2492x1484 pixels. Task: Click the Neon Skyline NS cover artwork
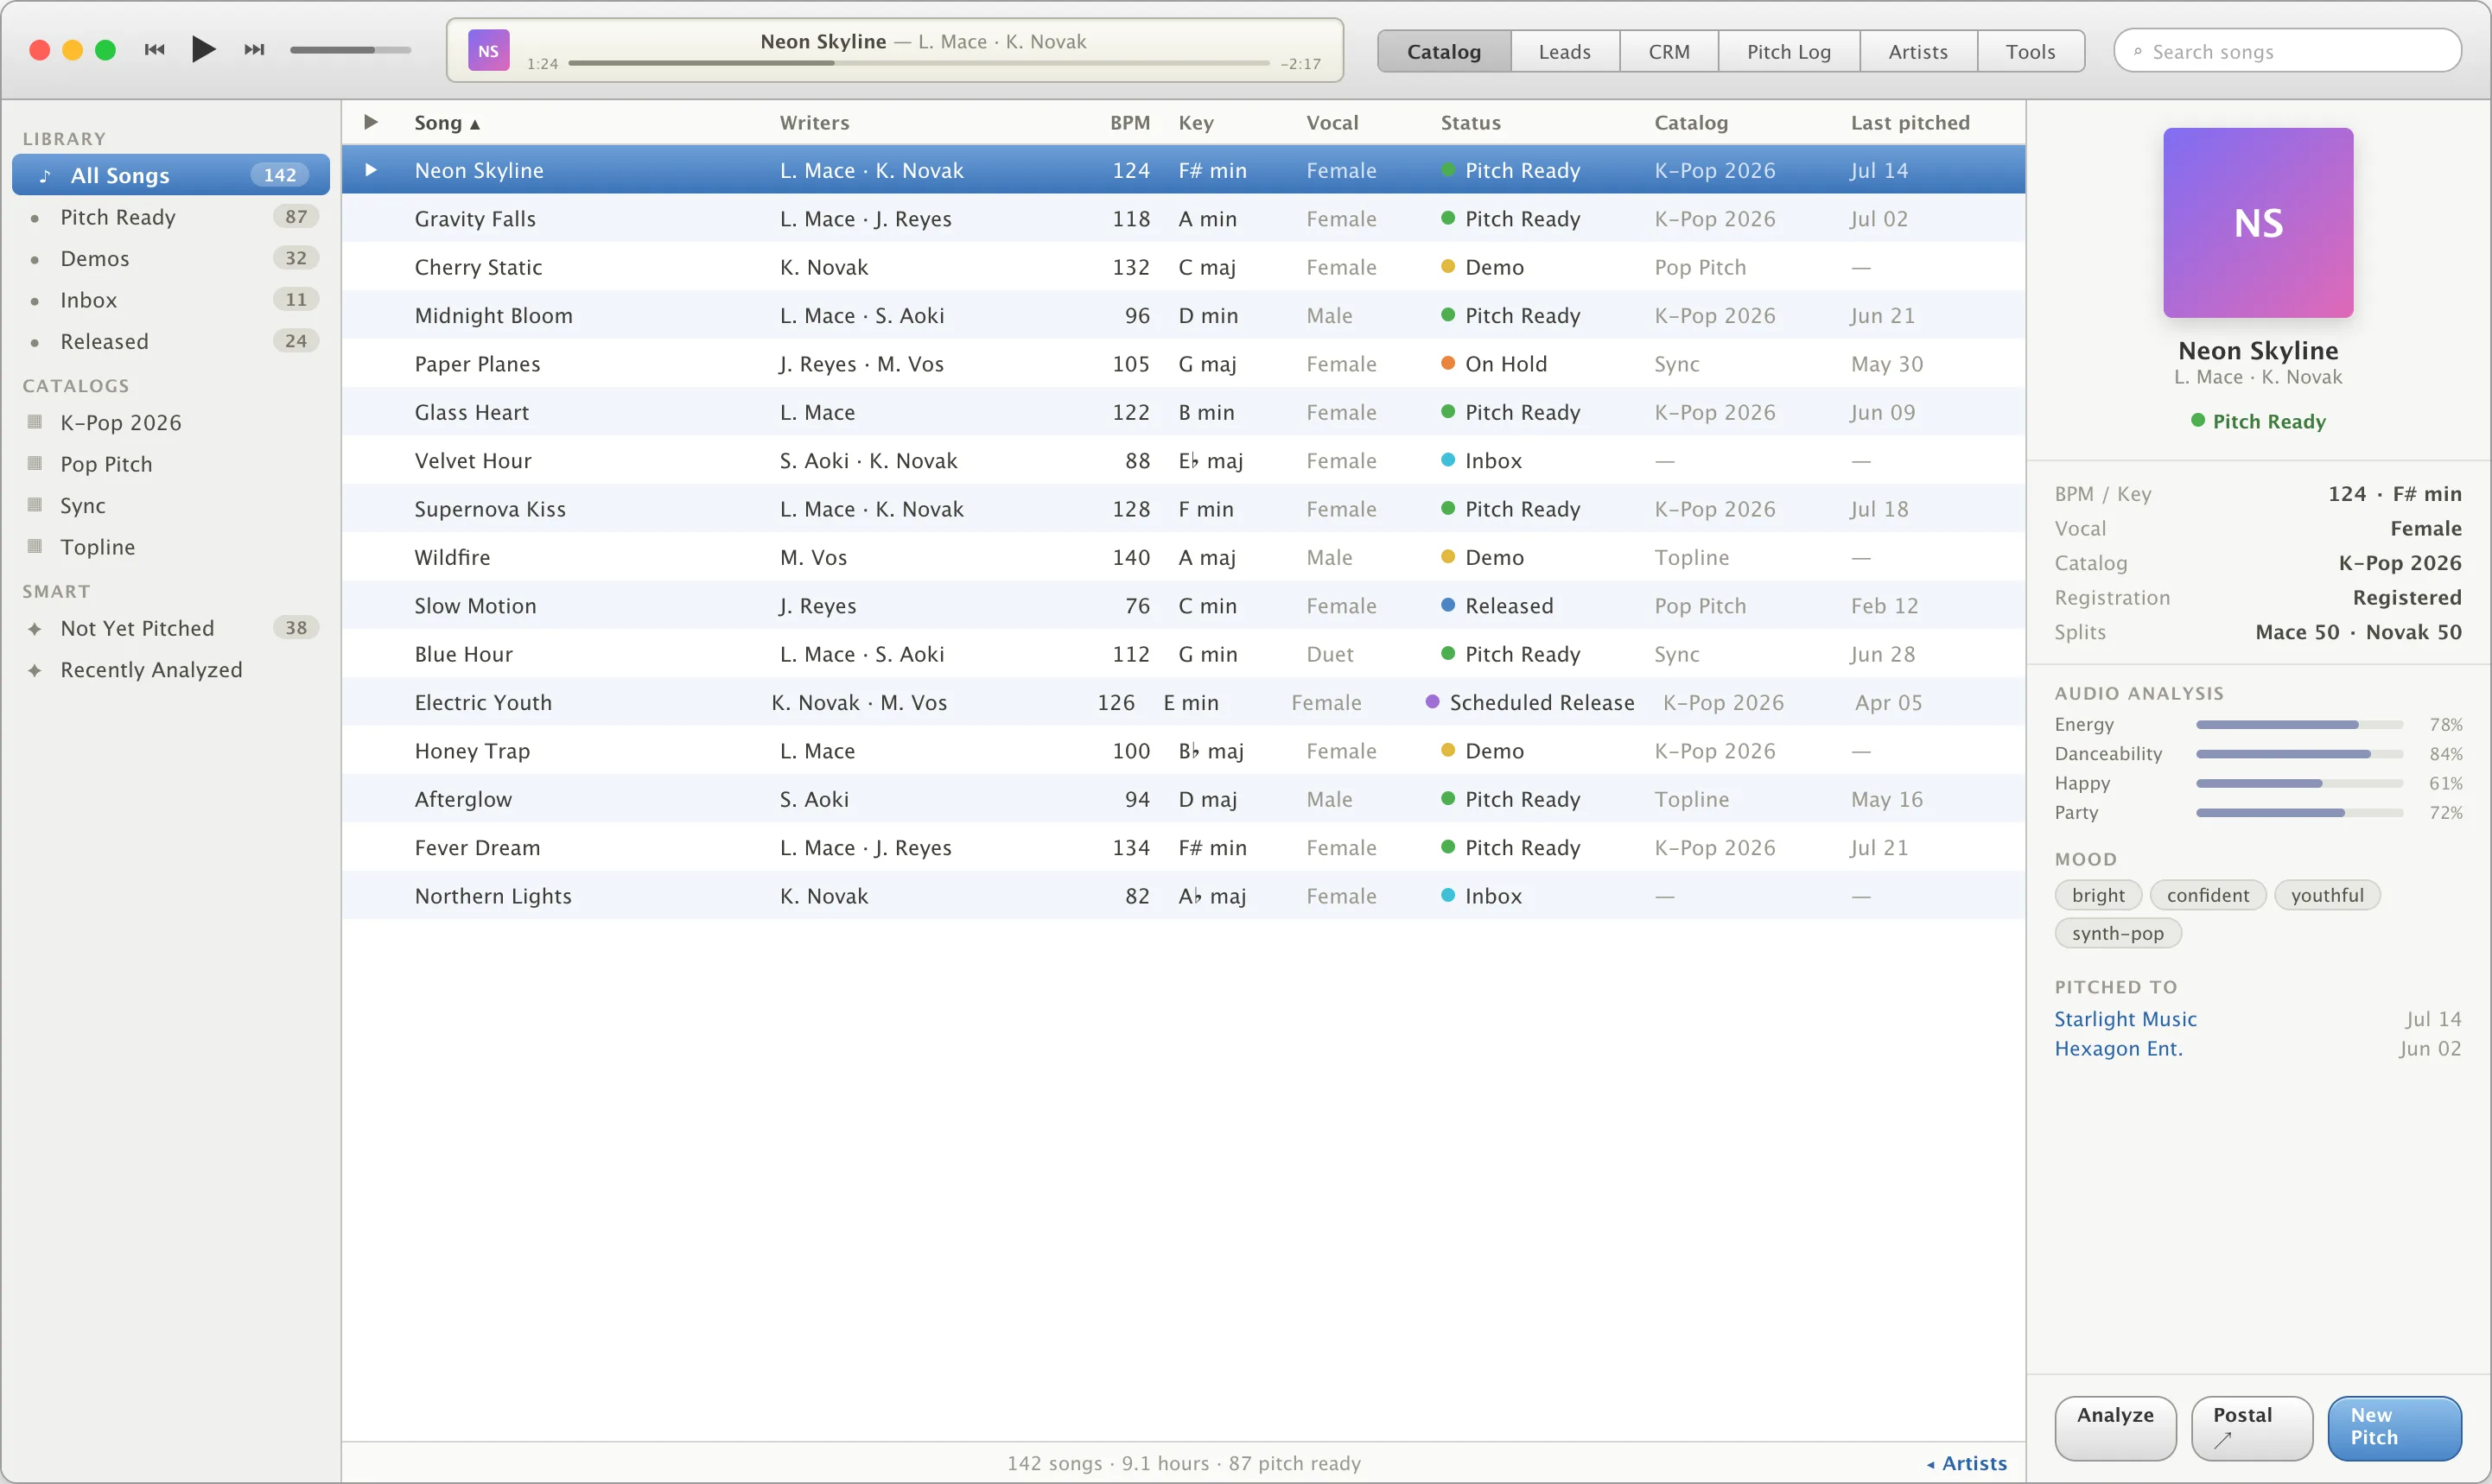pos(2258,222)
